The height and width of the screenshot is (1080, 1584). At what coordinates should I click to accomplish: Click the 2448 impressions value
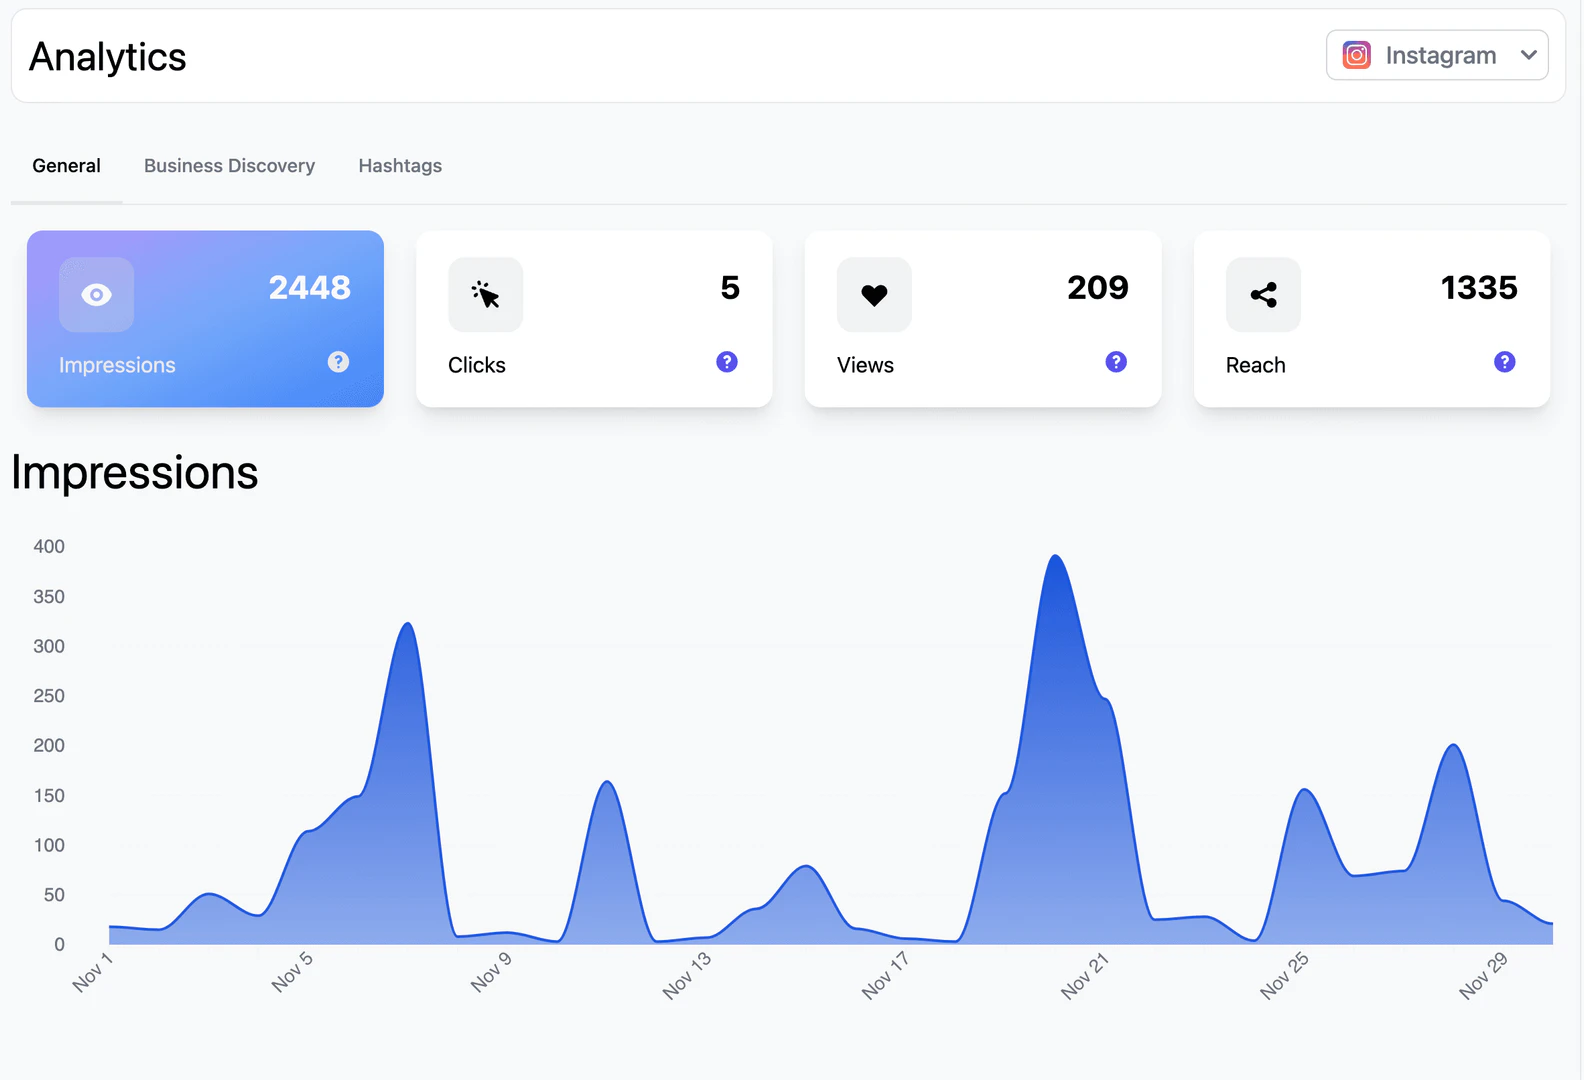tap(310, 288)
